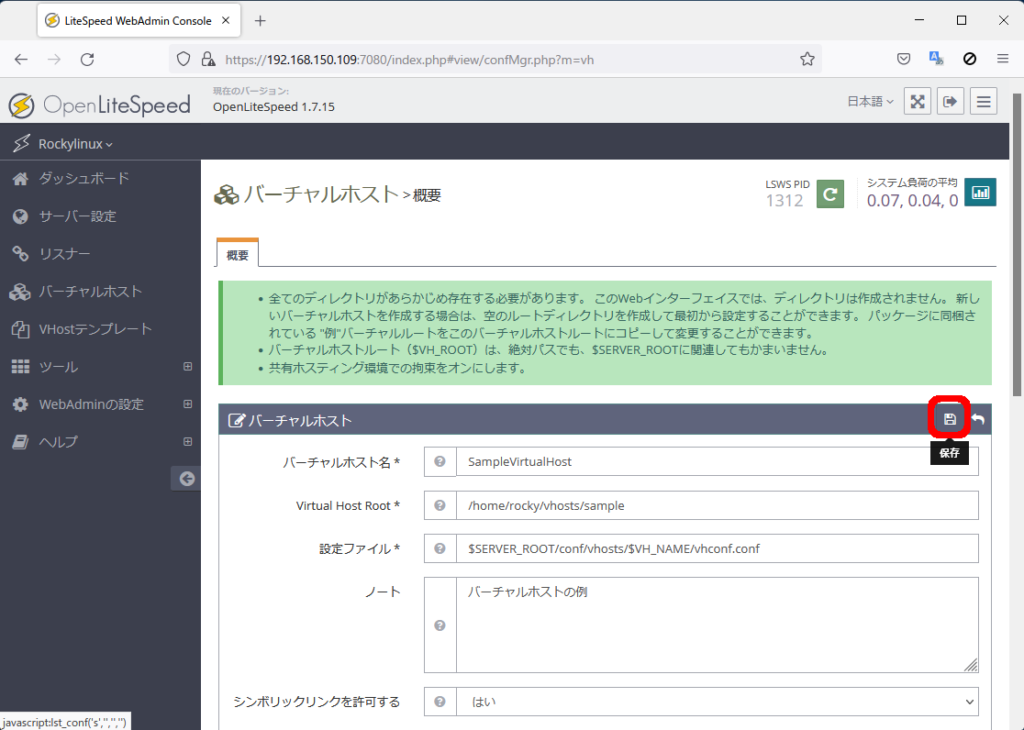This screenshot has width=1024, height=730.
Task: Click help icon for Virtual Host Root
Action: [440, 506]
